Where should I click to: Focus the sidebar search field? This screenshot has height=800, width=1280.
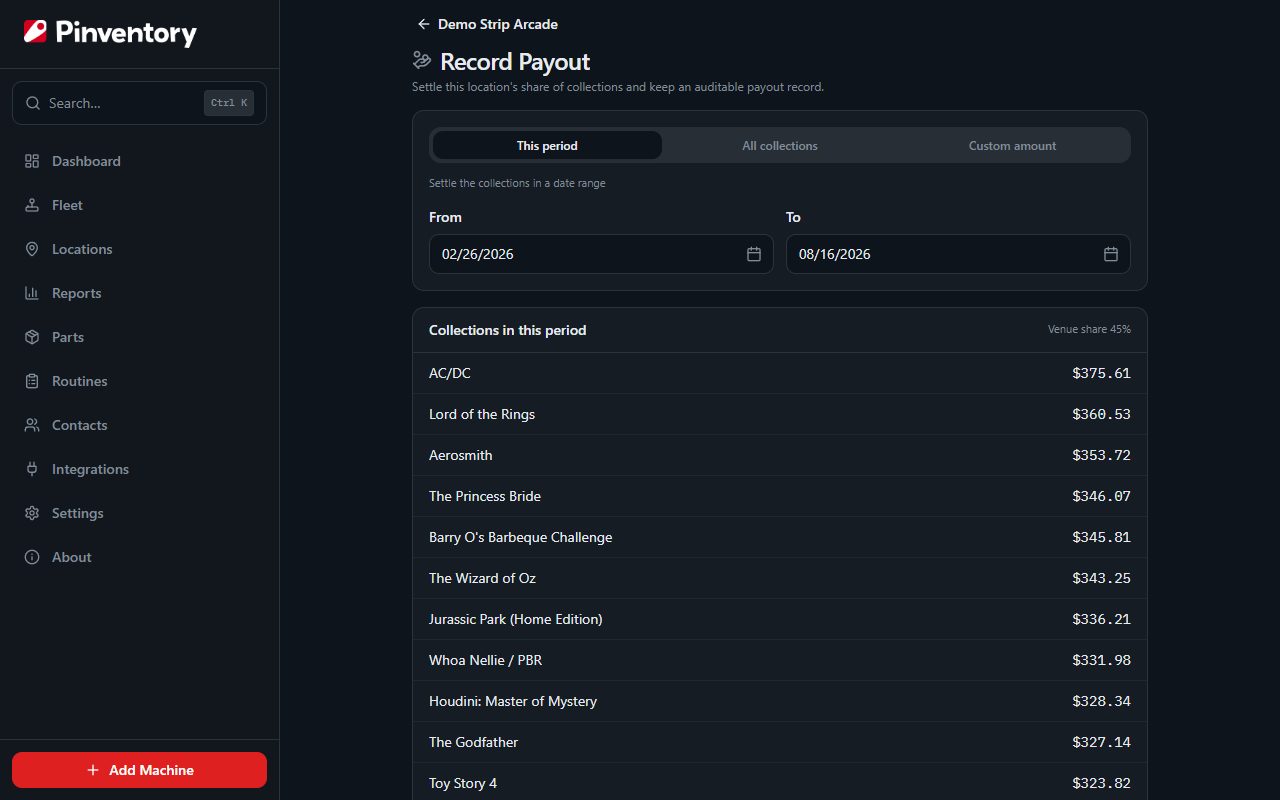(139, 103)
